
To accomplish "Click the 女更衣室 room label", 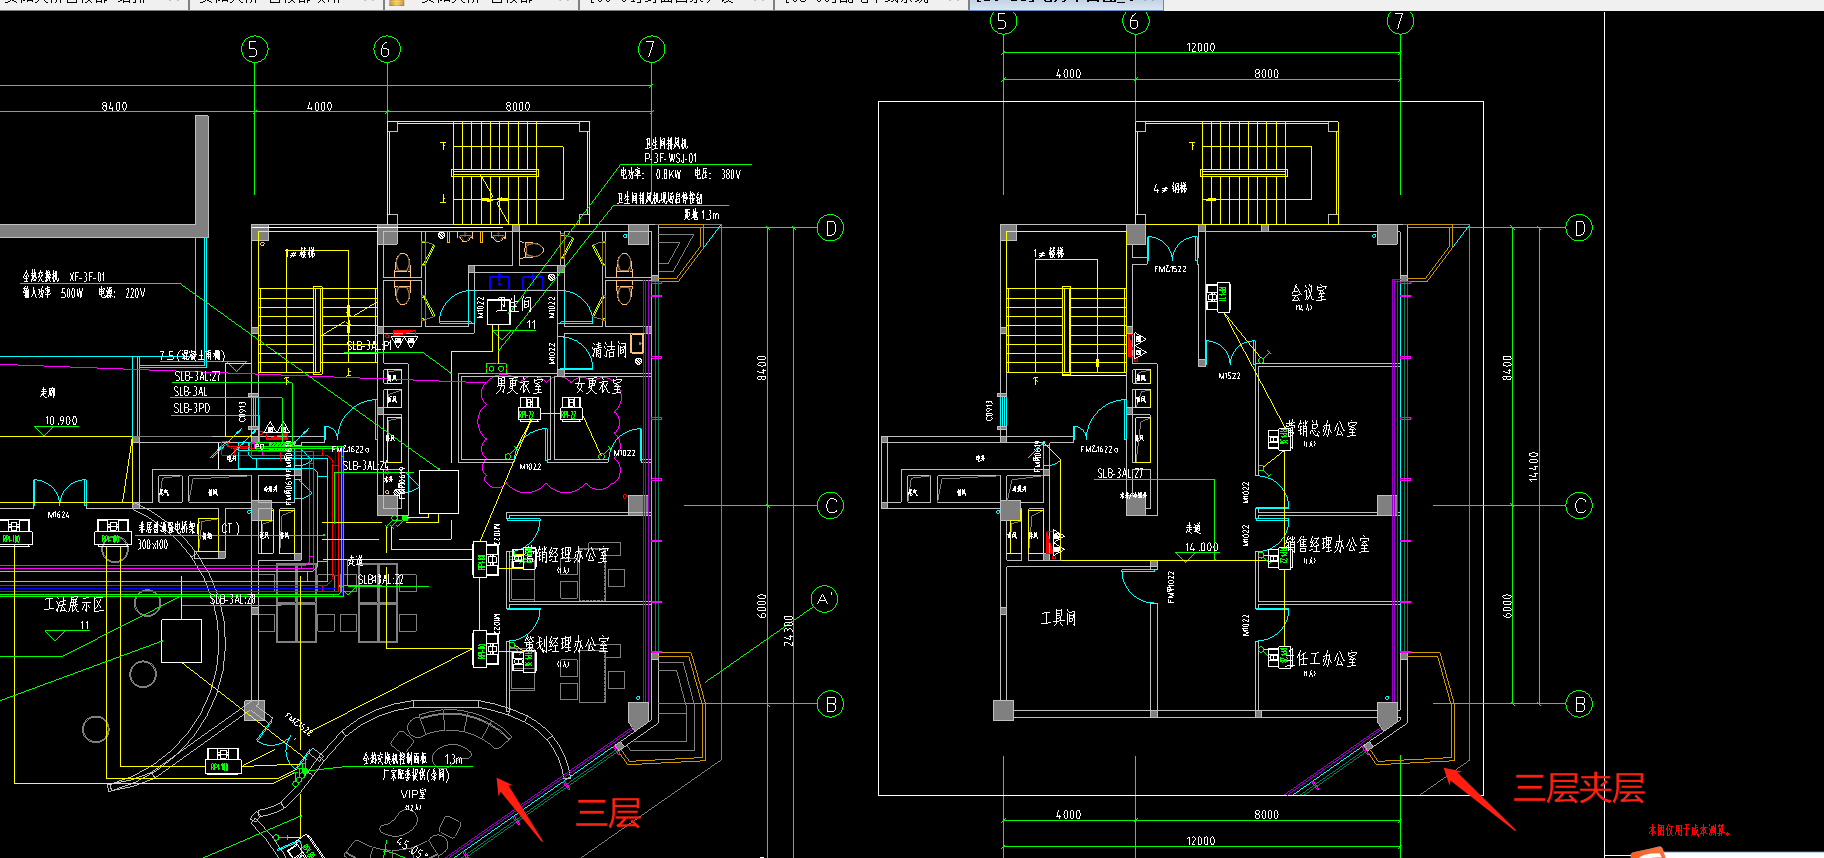I will tap(598, 385).
